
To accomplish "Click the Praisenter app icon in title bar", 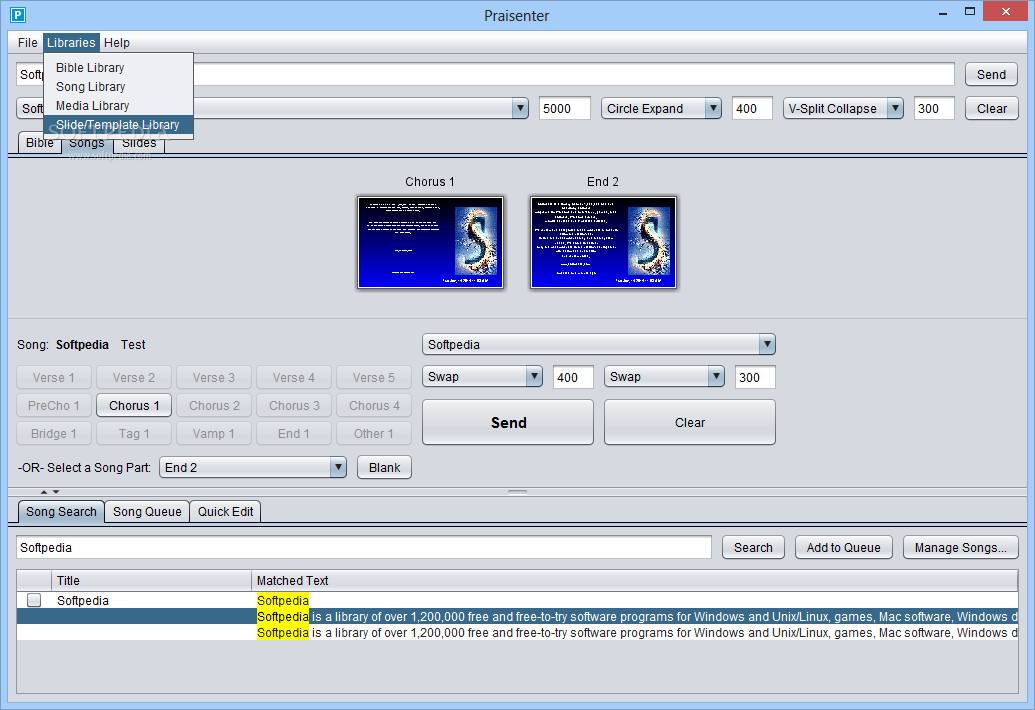I will 18,15.
